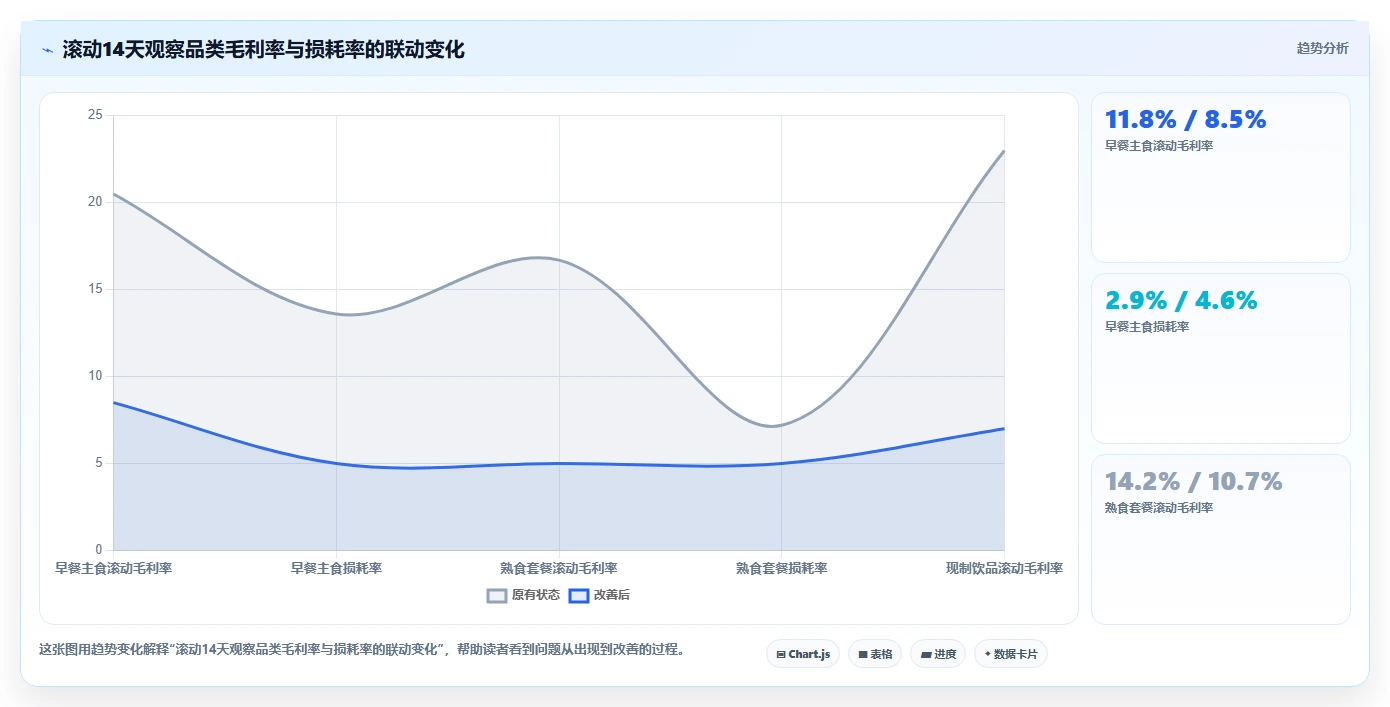
Task: Click the y-axis value 0
Action: coord(98,550)
